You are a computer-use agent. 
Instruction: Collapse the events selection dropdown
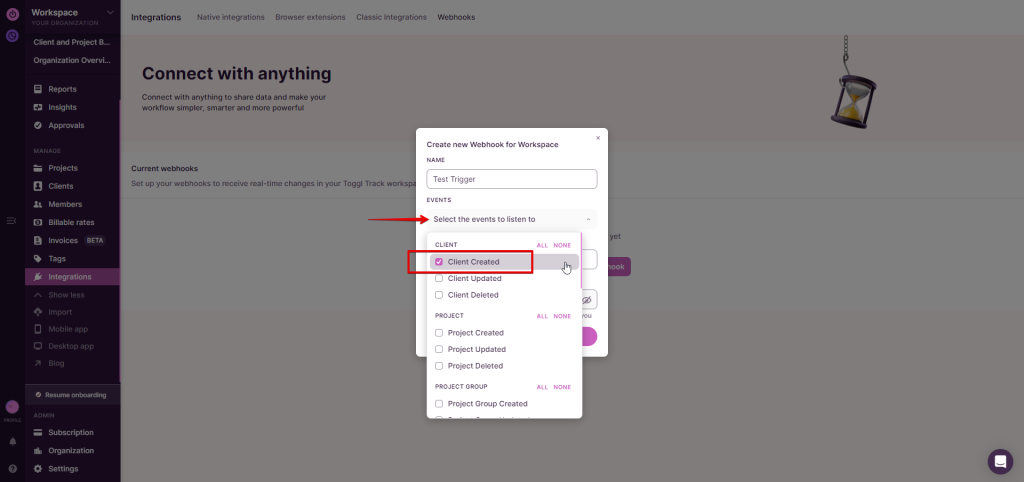(589, 219)
